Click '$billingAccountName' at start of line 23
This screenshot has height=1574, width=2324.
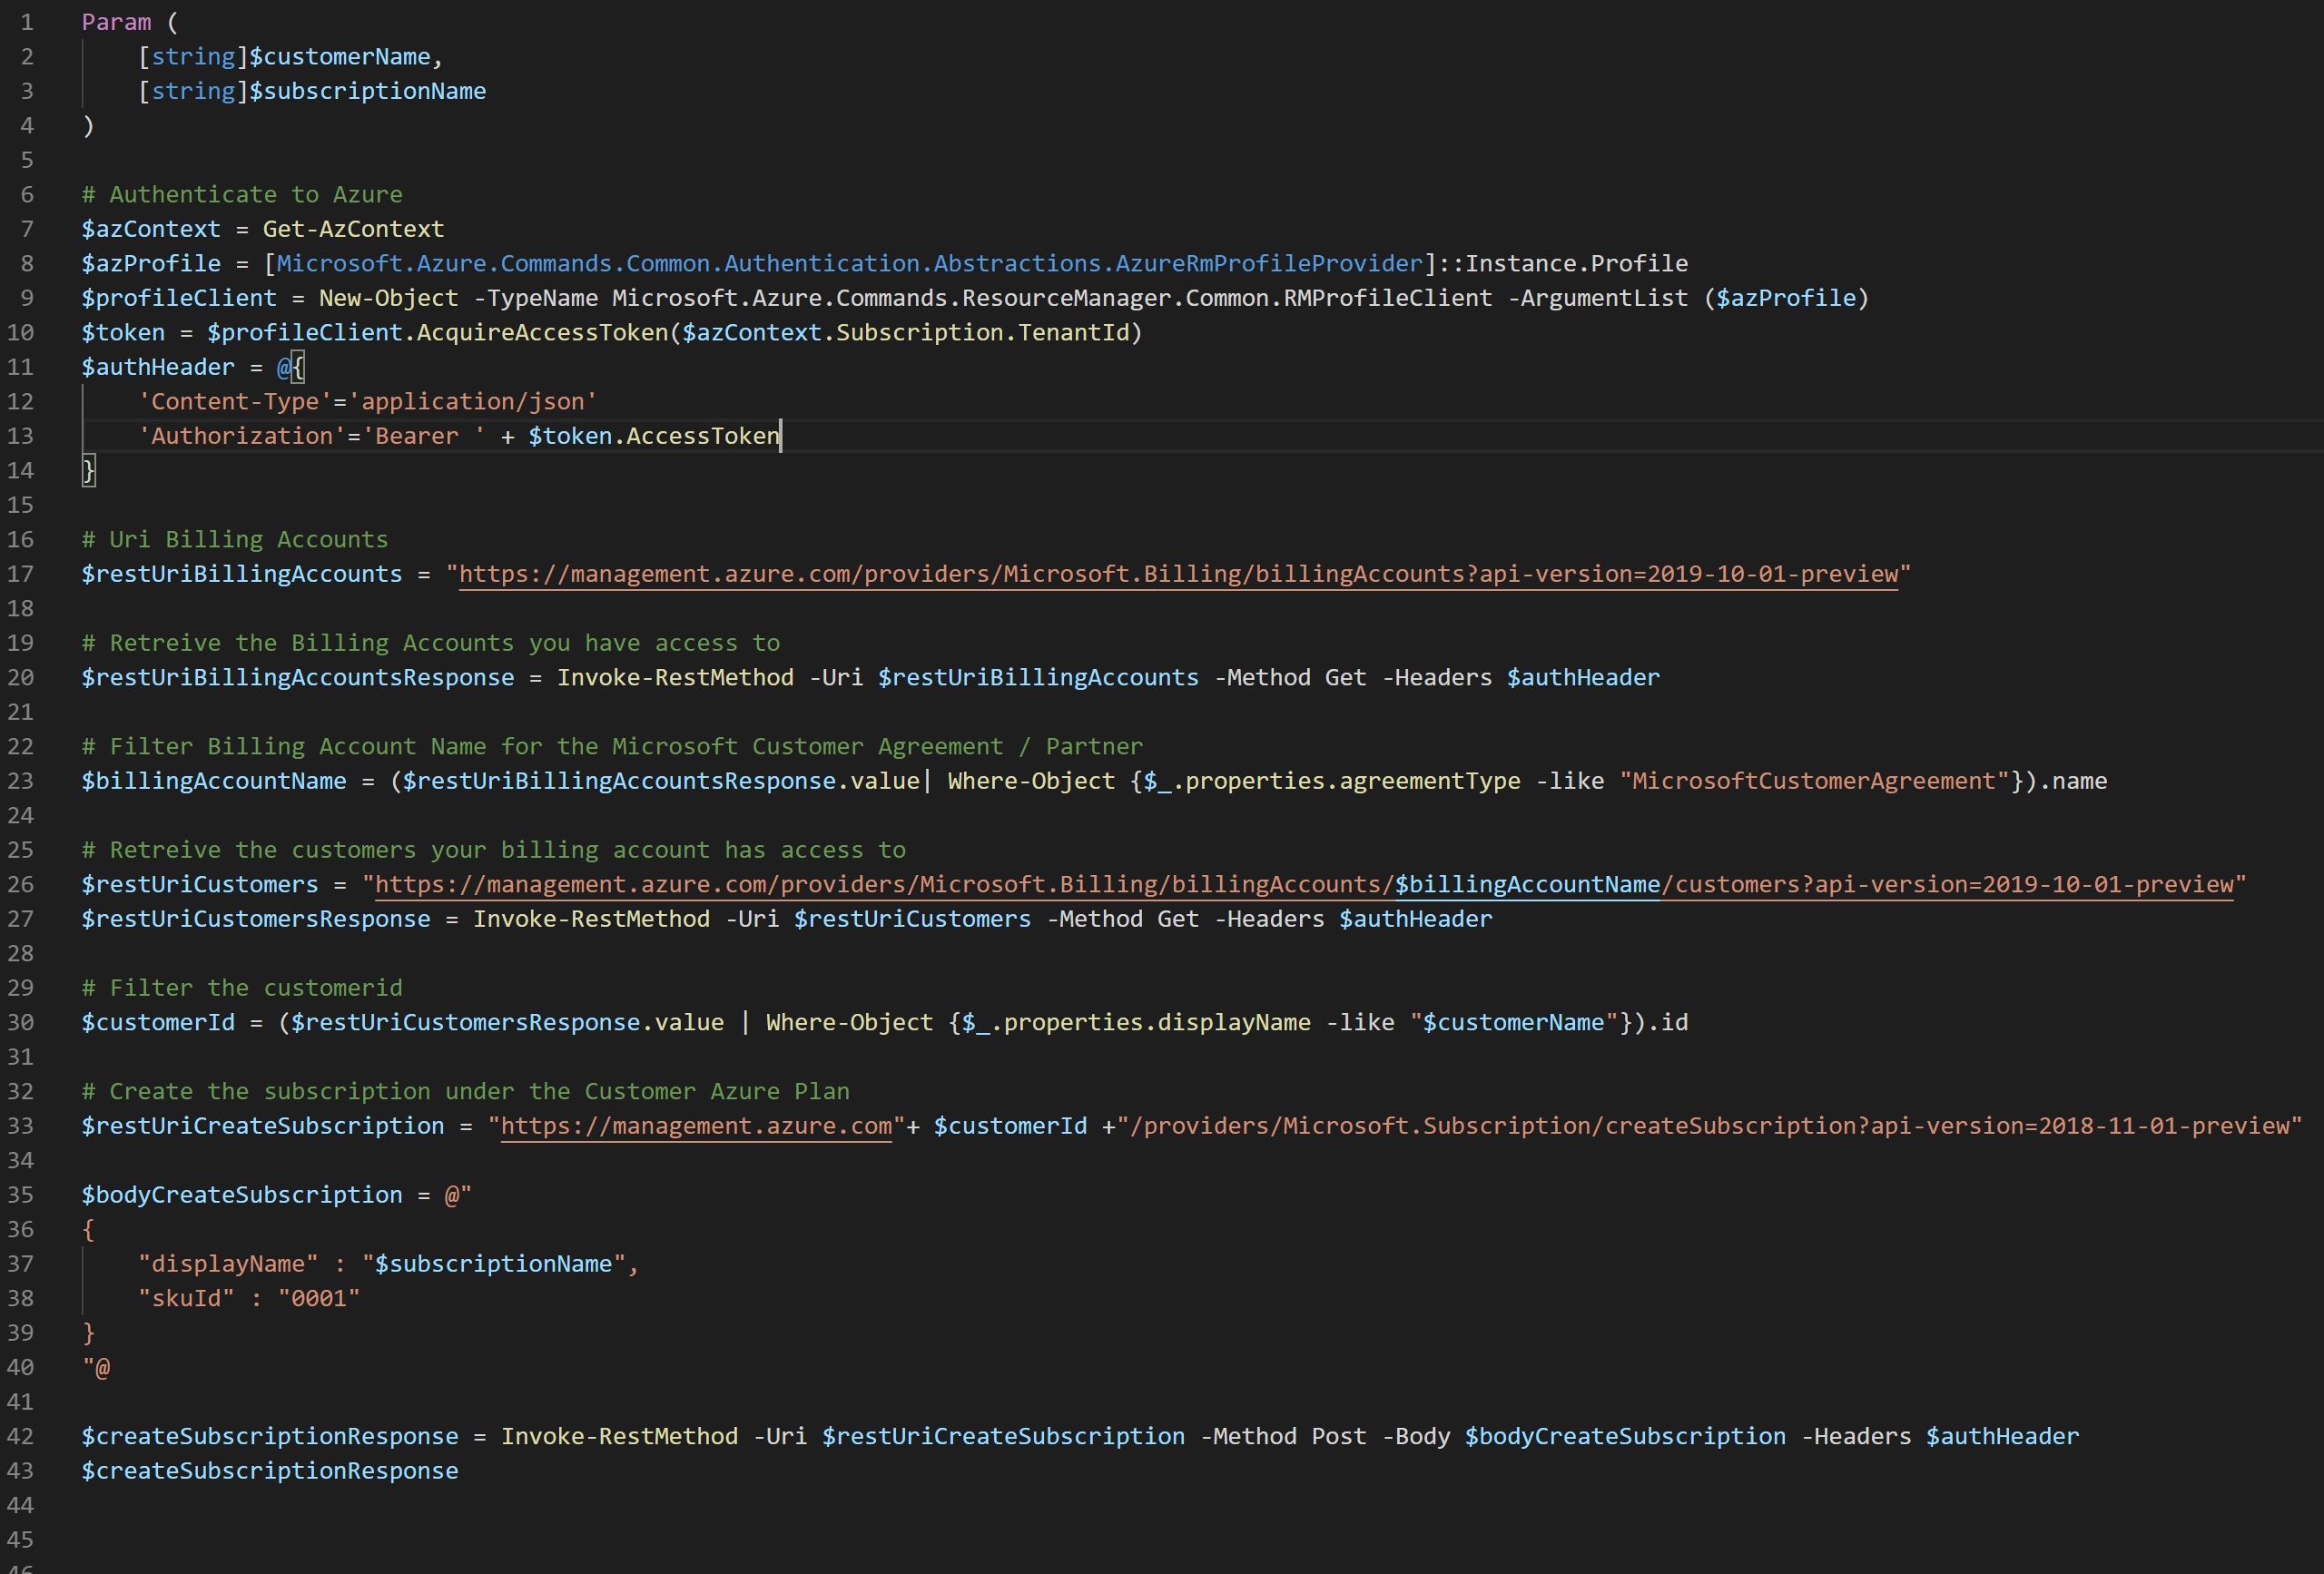click(x=214, y=781)
